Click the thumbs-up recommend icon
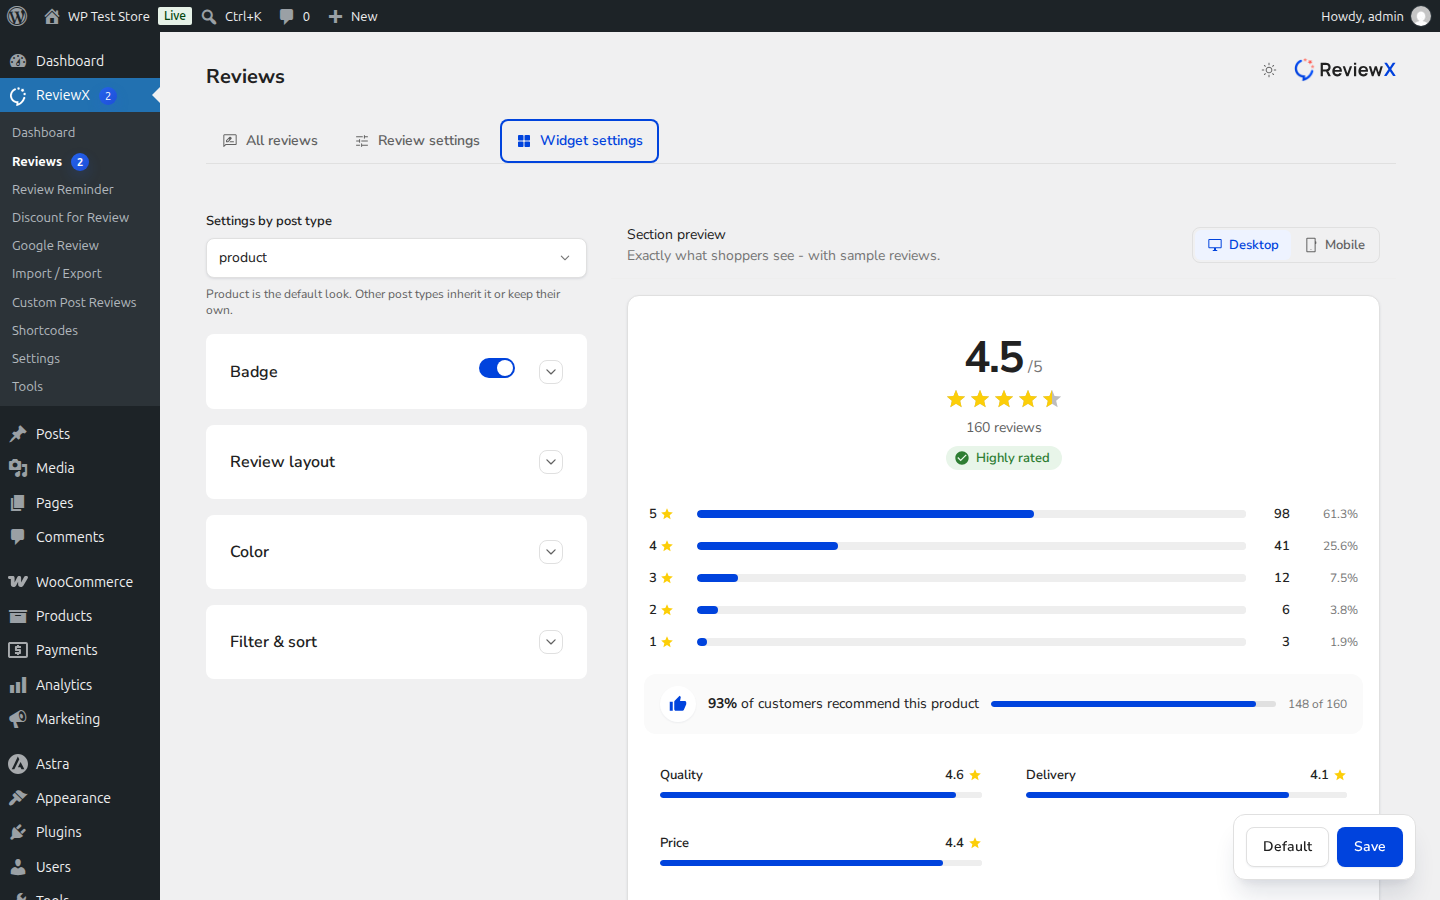The width and height of the screenshot is (1440, 900). [678, 704]
